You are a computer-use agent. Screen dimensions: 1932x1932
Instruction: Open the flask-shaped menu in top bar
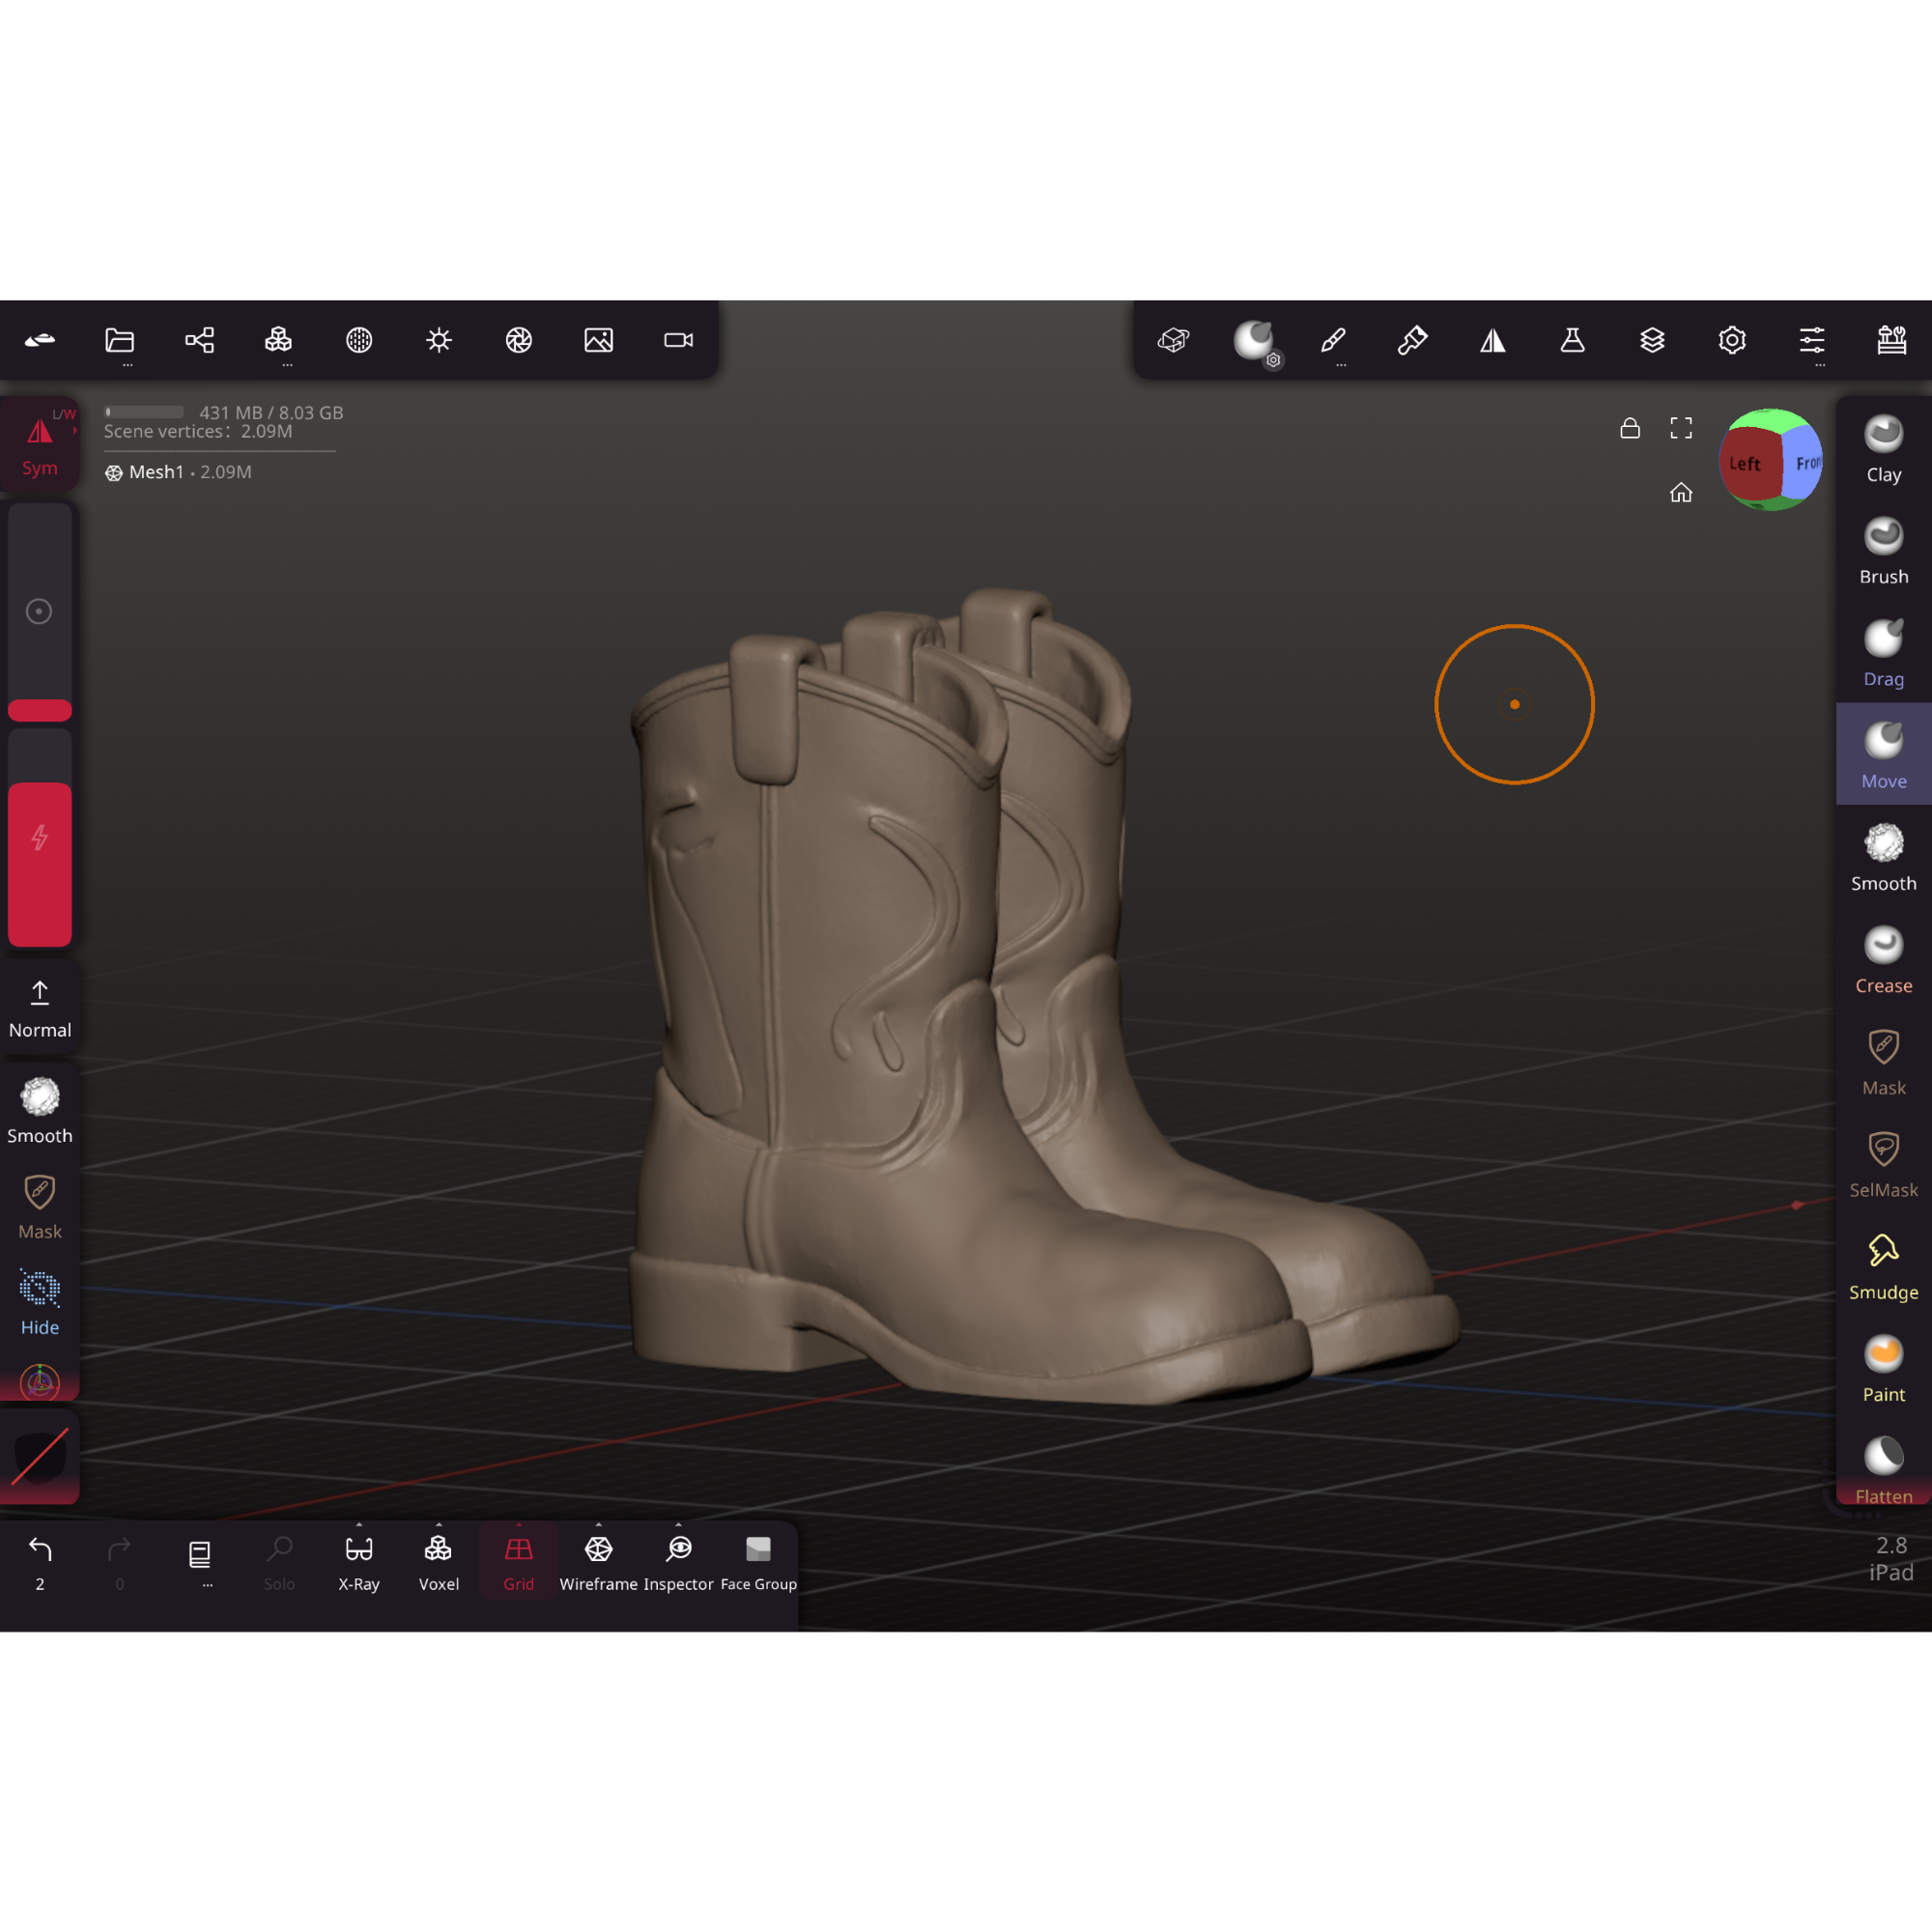[1573, 340]
